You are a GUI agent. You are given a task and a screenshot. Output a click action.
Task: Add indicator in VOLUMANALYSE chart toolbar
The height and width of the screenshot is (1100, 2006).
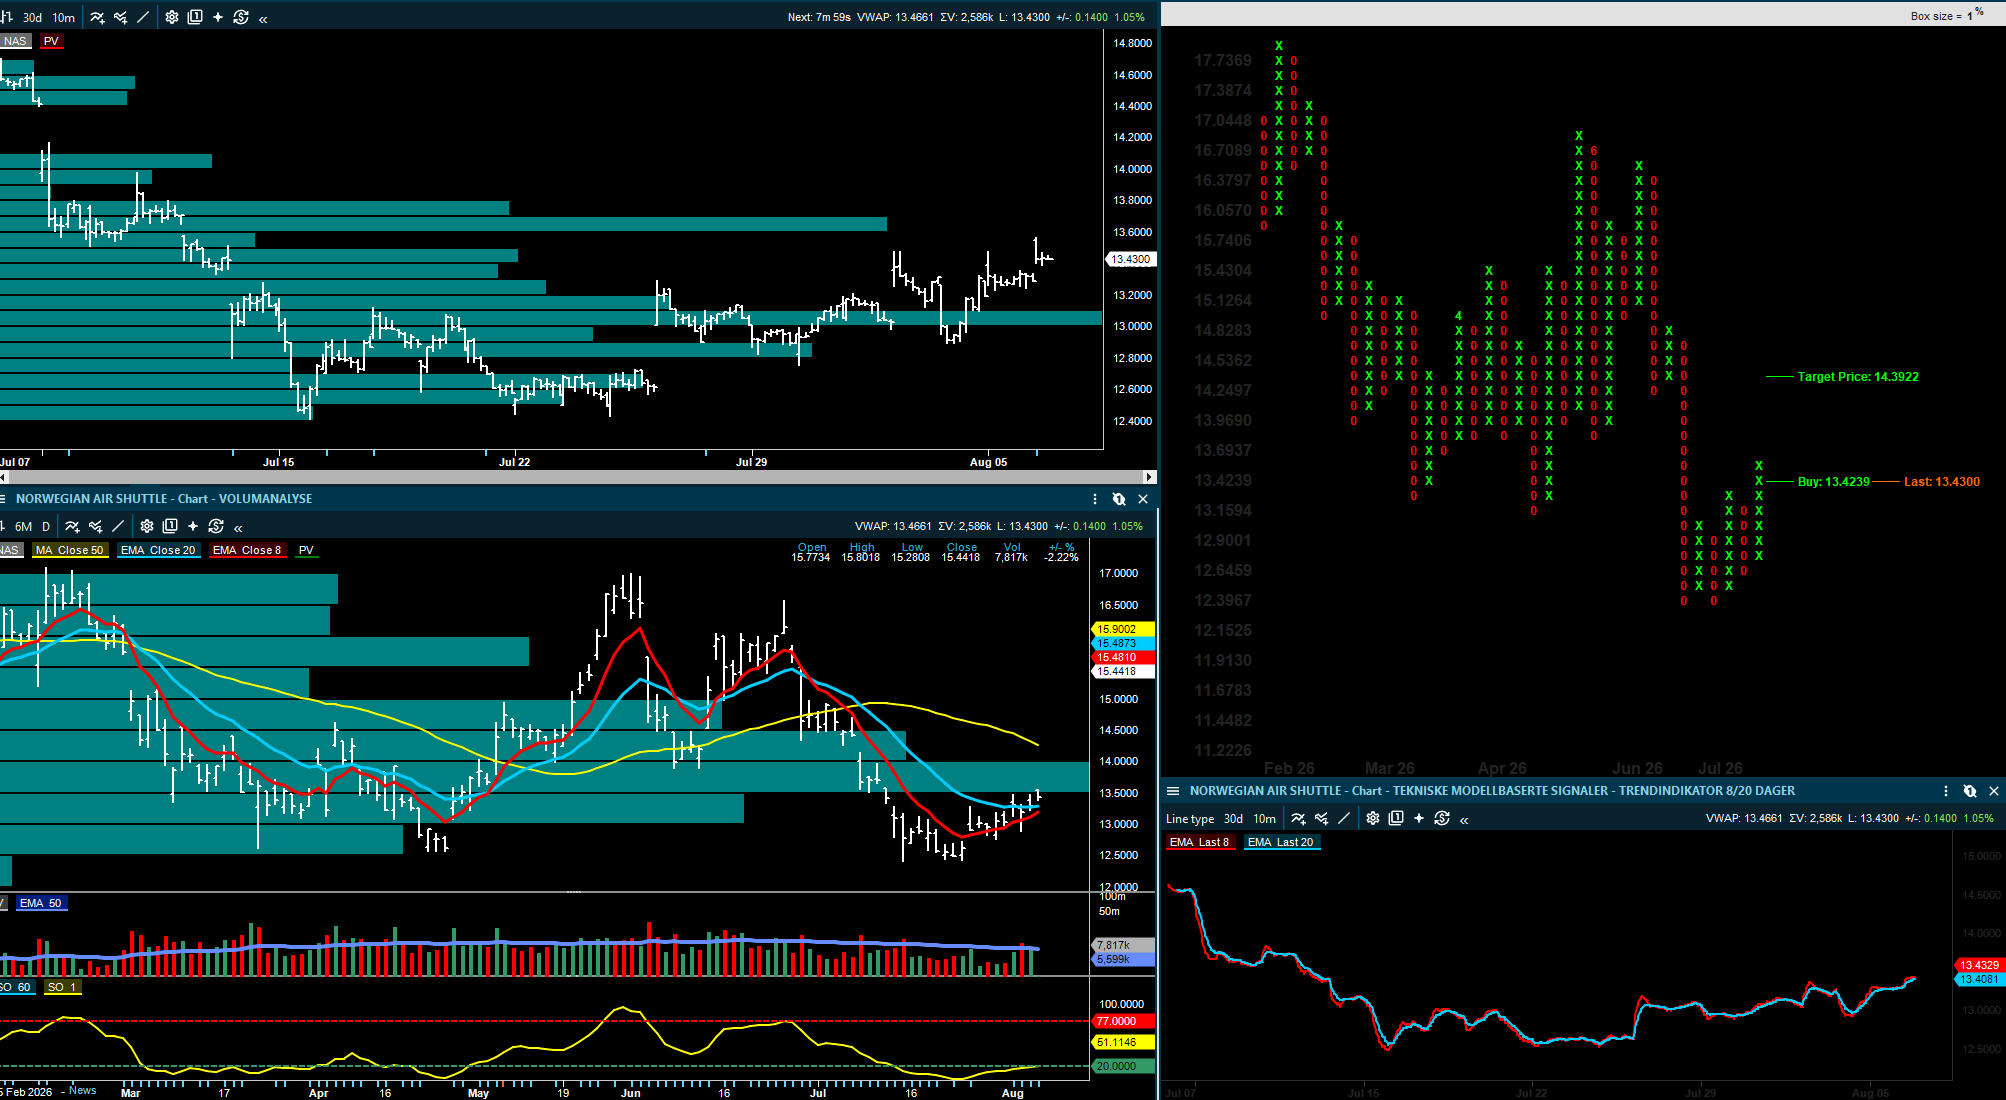point(72,526)
